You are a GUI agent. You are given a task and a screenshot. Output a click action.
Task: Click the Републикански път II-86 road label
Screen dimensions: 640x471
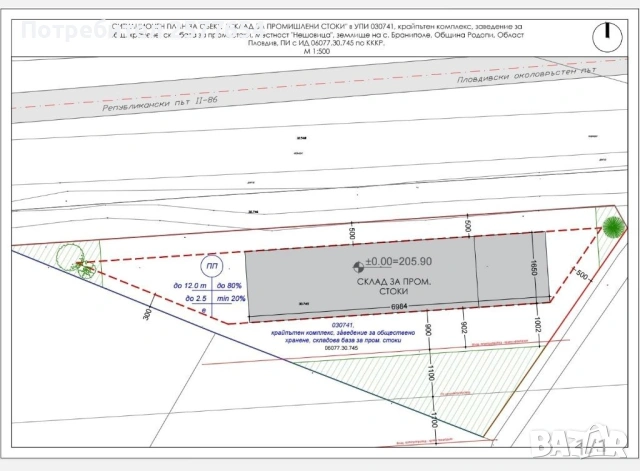[x=160, y=104]
